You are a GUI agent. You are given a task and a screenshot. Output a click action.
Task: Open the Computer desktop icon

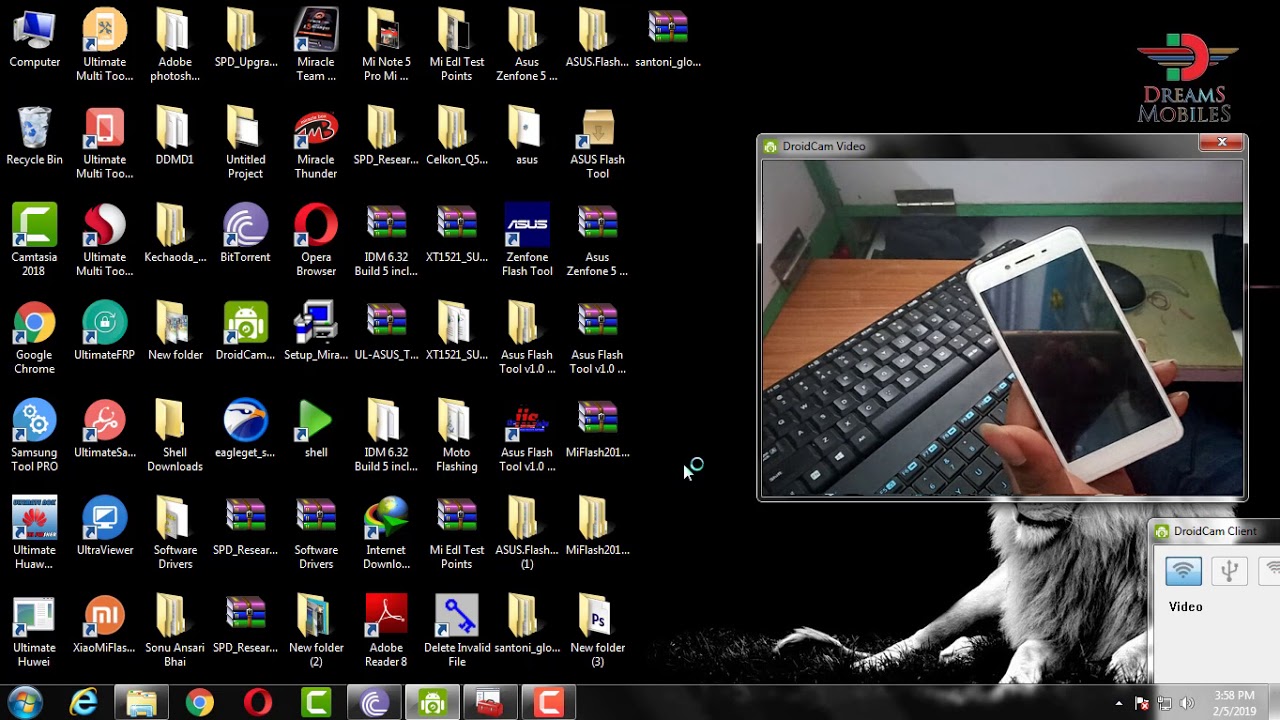(x=34, y=40)
